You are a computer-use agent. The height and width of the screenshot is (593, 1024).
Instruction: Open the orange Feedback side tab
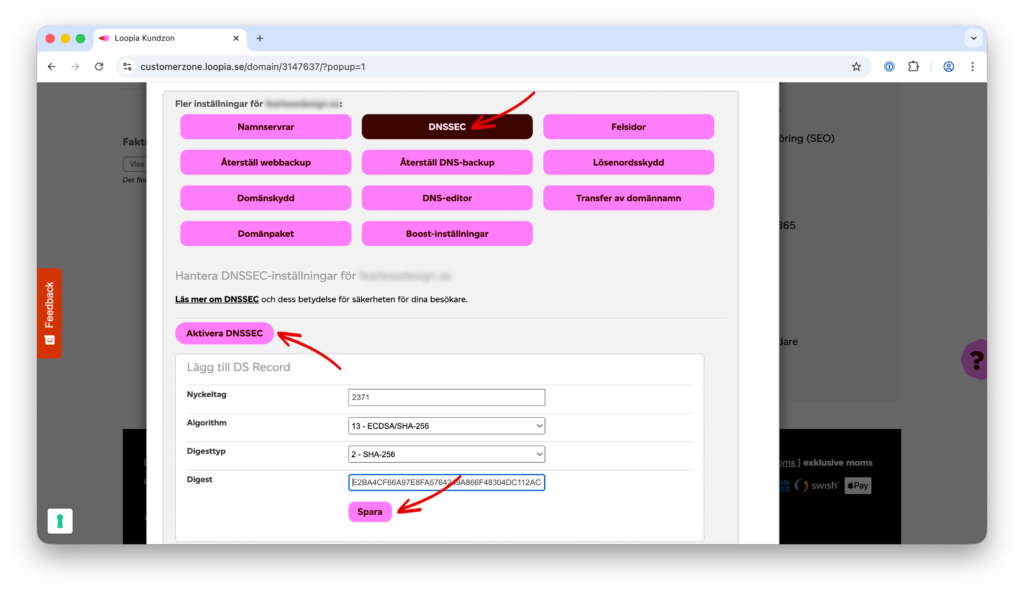coord(49,312)
